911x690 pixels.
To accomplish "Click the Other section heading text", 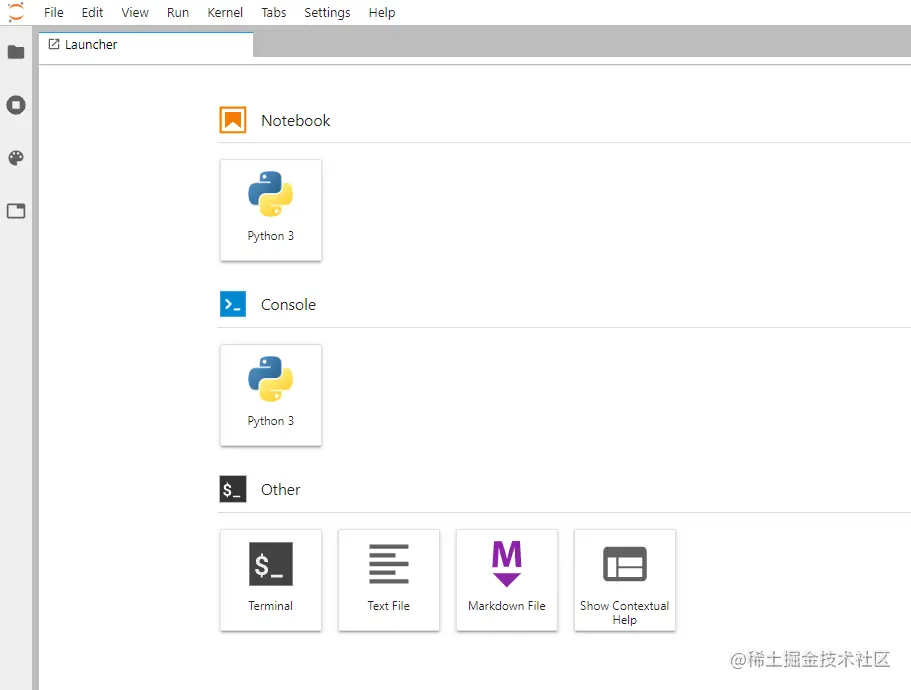I will click(x=281, y=489).
